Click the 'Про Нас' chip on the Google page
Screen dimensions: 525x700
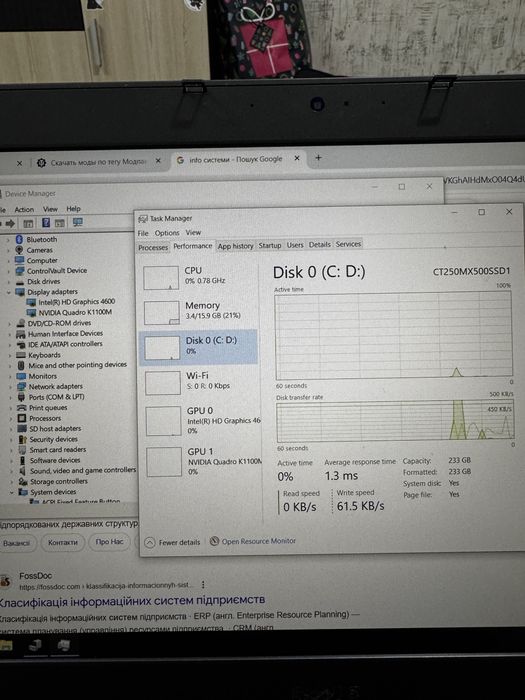(109, 542)
